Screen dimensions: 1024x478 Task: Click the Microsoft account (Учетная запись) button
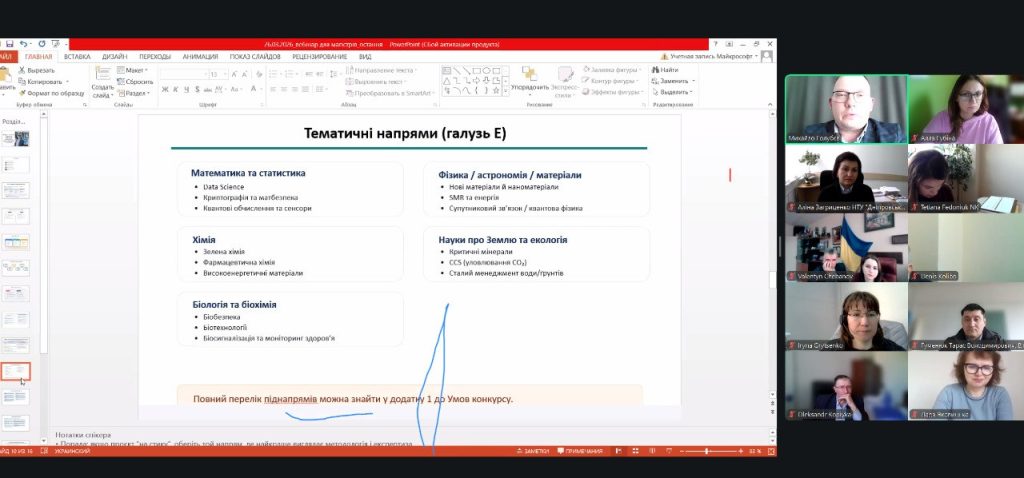point(715,57)
